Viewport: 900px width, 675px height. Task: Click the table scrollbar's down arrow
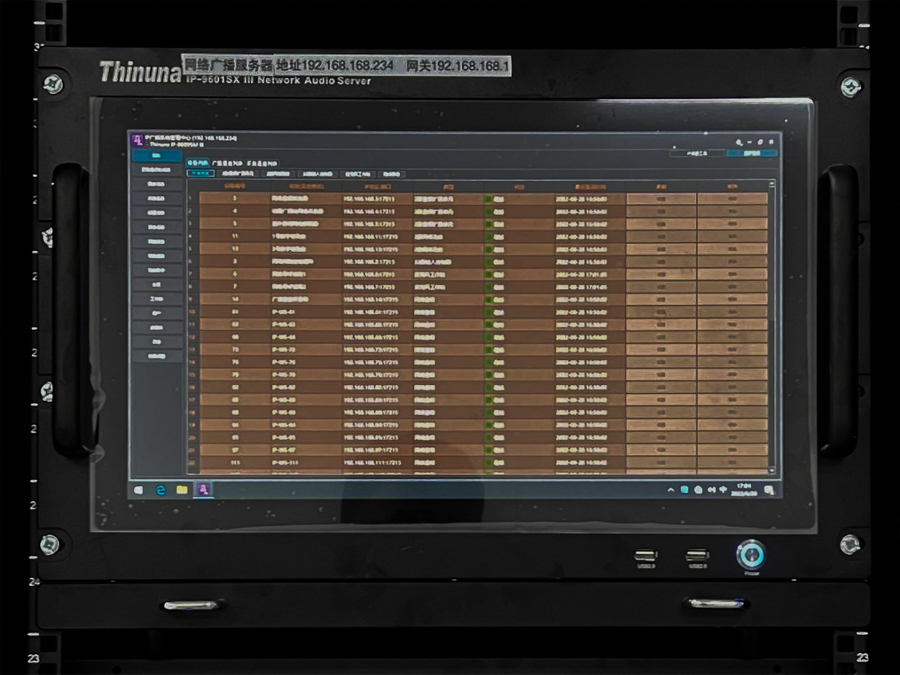click(x=771, y=469)
